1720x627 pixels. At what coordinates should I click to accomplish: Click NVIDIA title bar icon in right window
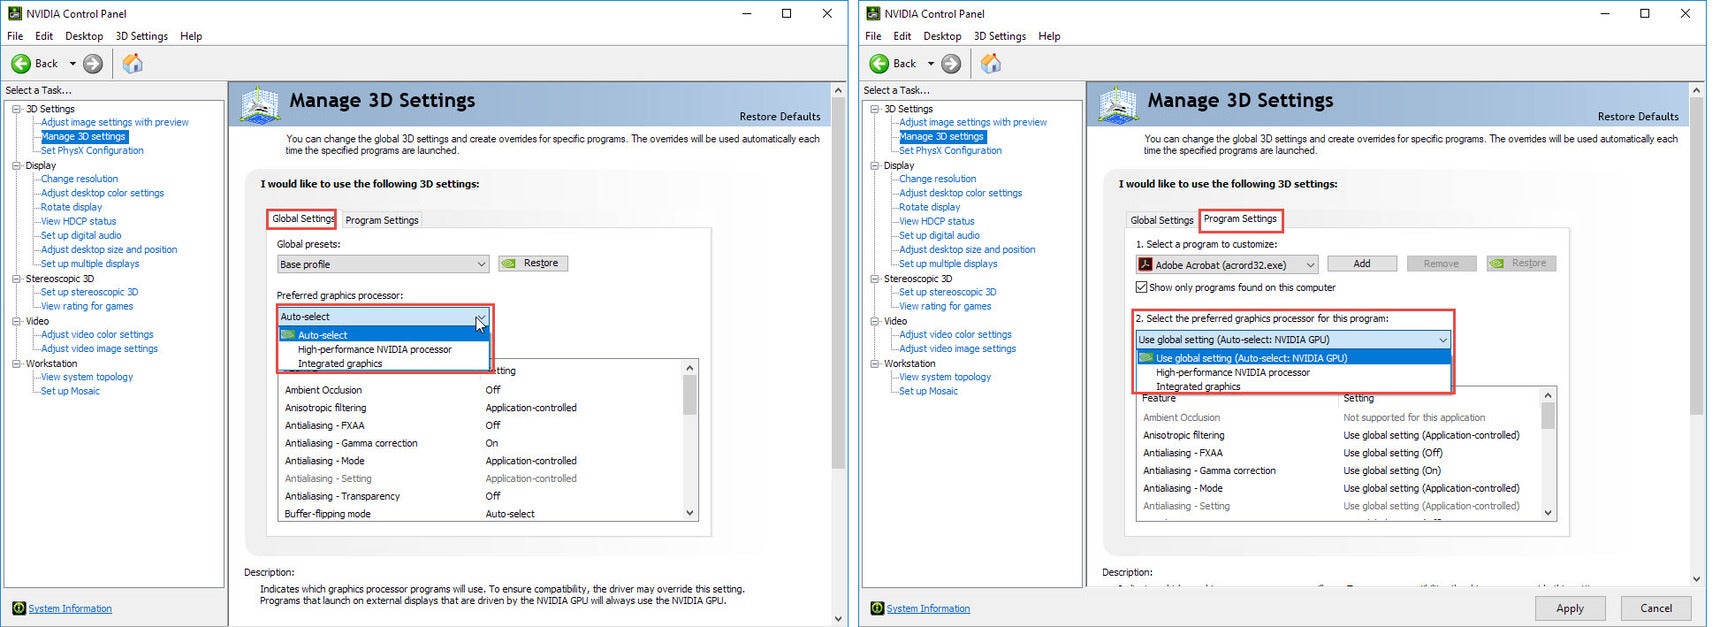873,14
